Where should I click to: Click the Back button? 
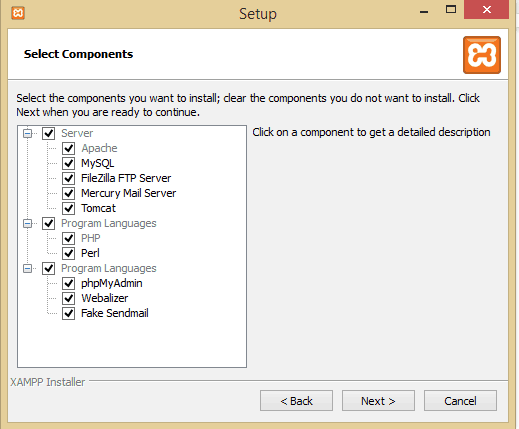point(296,401)
